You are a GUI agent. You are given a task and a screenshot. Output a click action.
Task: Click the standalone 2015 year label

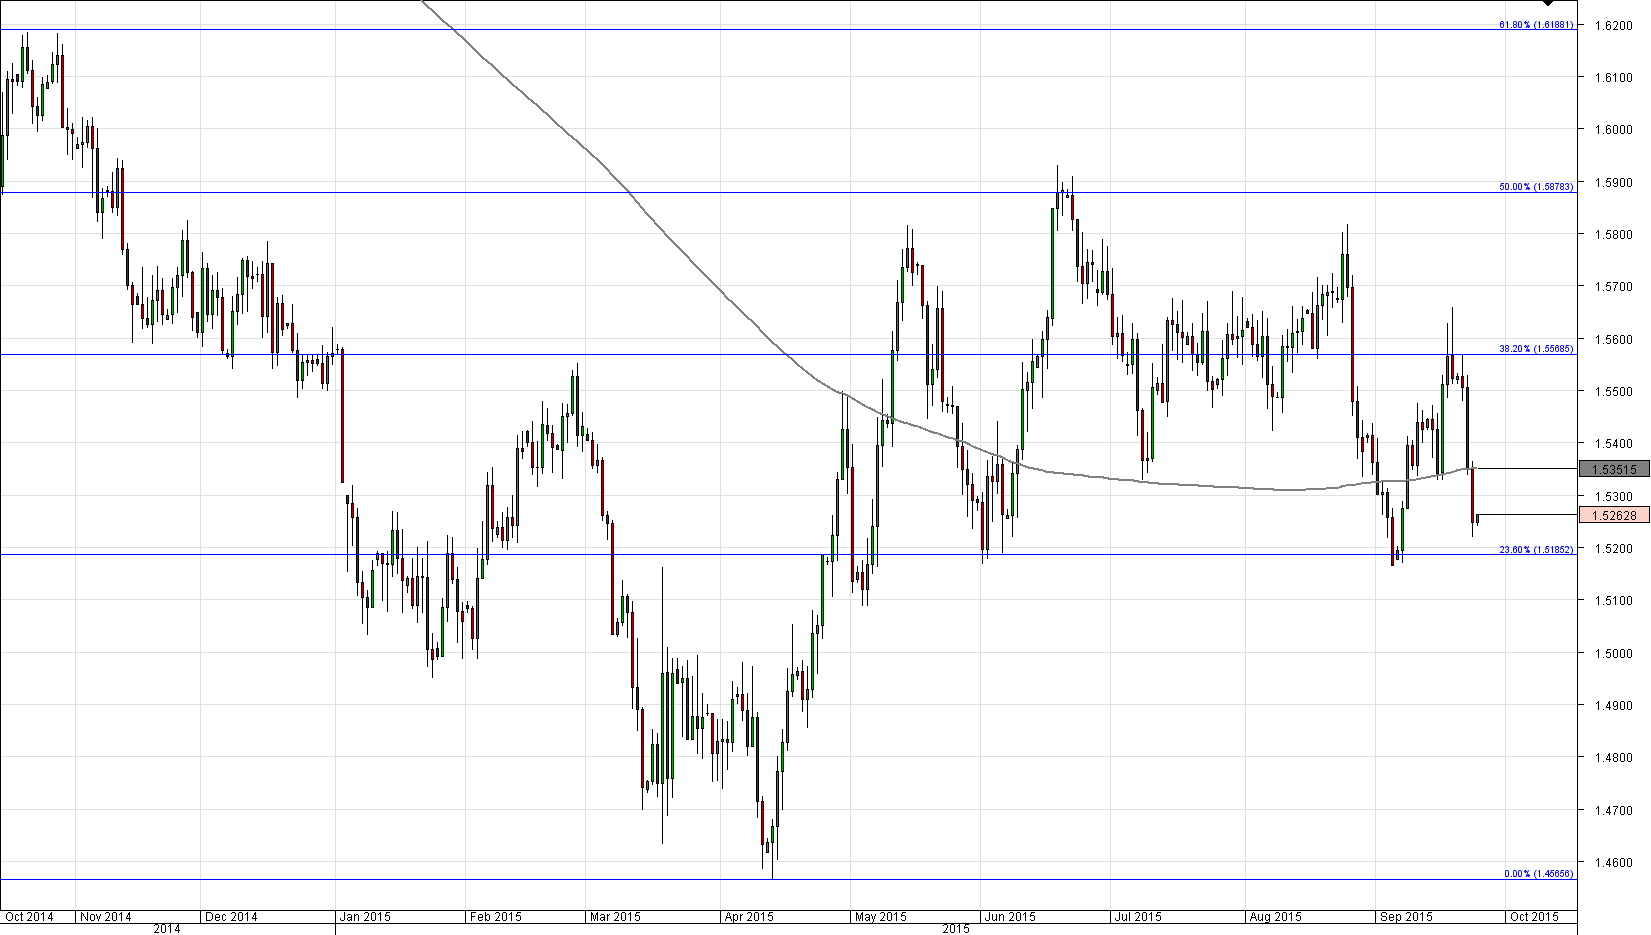(956, 929)
